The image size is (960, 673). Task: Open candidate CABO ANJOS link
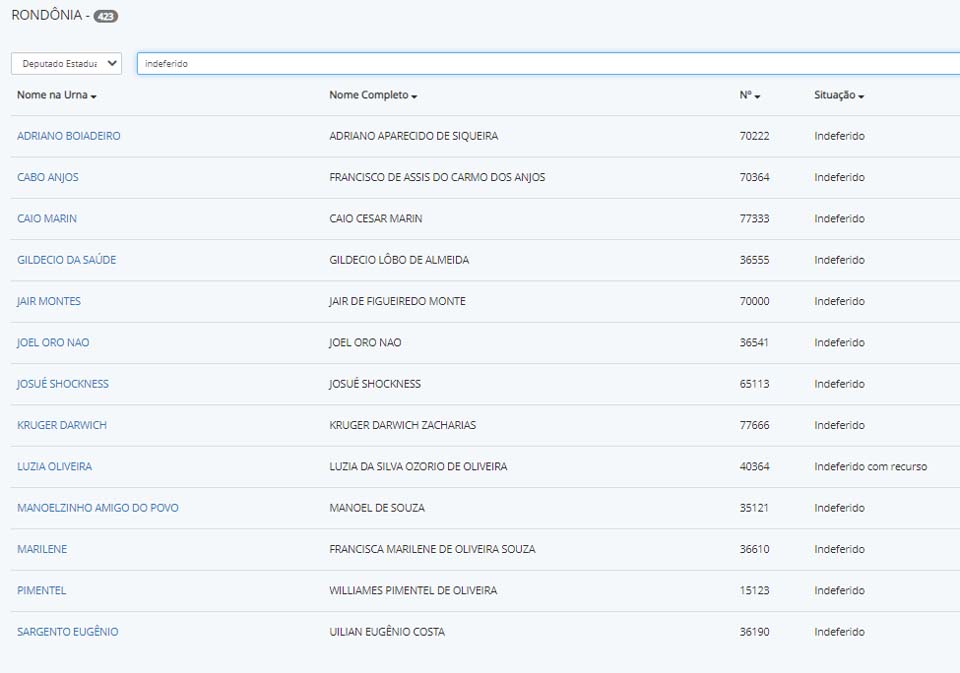[x=47, y=177]
